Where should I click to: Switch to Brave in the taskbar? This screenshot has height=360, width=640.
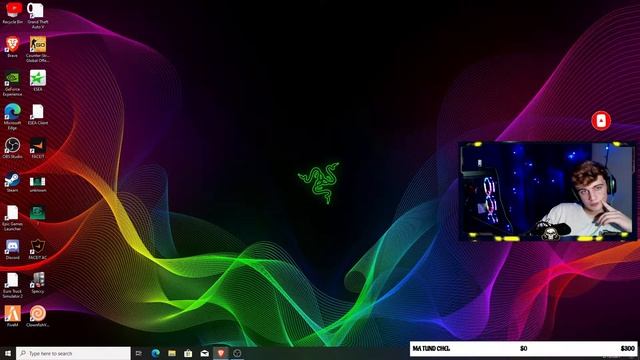(x=221, y=353)
